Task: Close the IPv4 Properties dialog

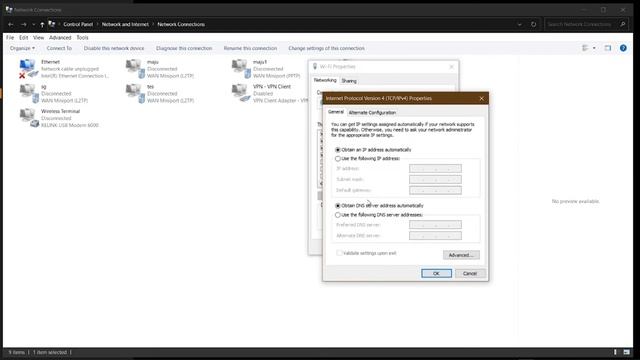Action: 481,98
